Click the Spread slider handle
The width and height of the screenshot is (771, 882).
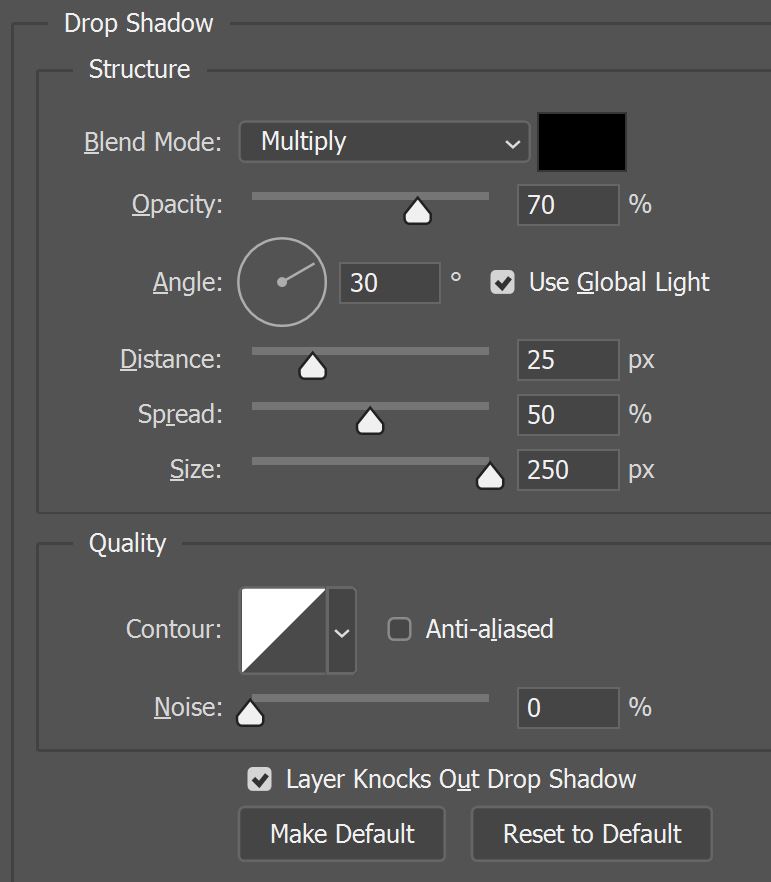click(x=370, y=421)
